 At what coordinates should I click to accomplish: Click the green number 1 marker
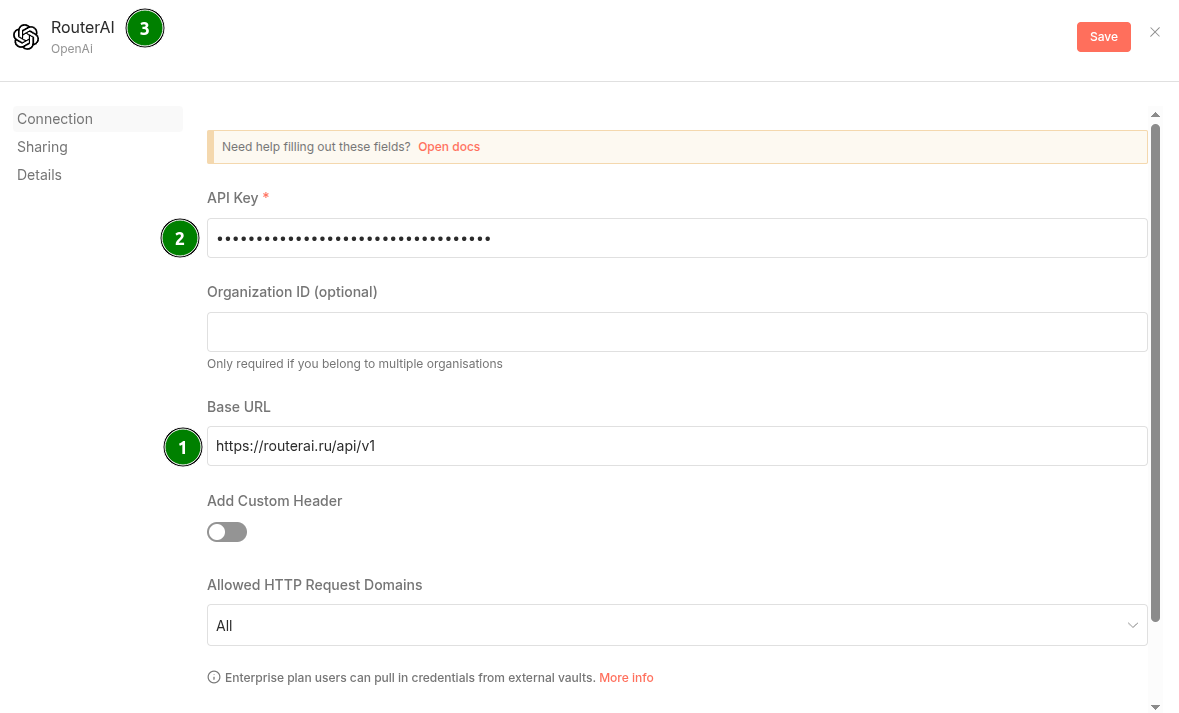coord(182,447)
